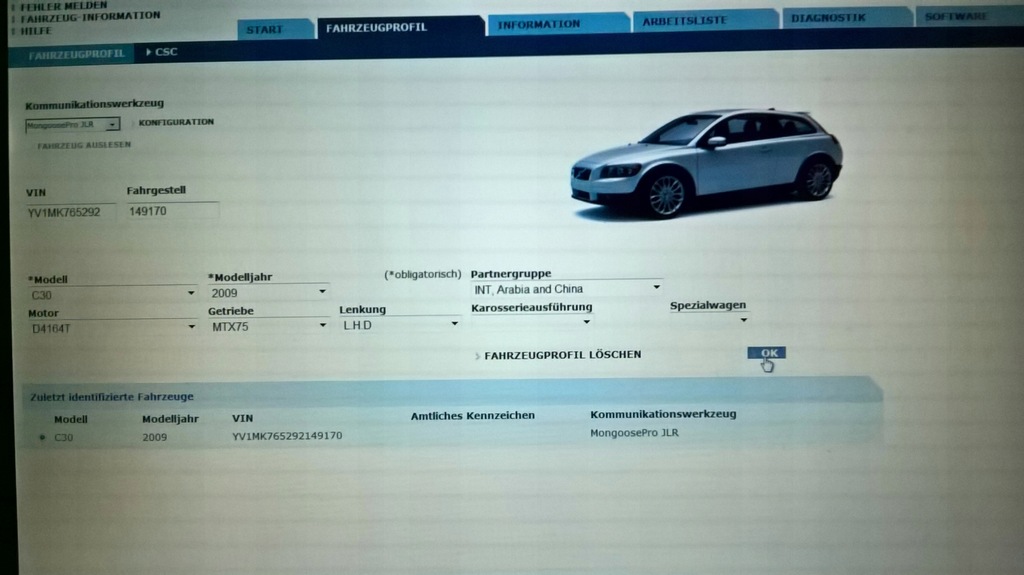Expand the Karosserieausführung dropdown
Viewport: 1024px width, 575px height.
[532, 321]
